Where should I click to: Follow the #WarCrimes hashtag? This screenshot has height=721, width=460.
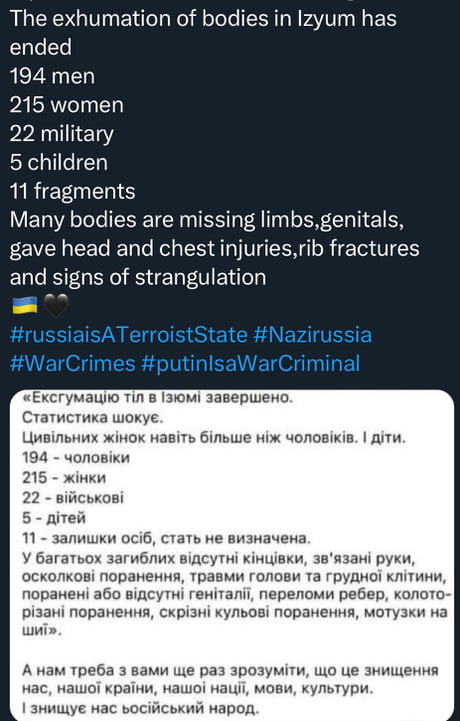(73, 363)
